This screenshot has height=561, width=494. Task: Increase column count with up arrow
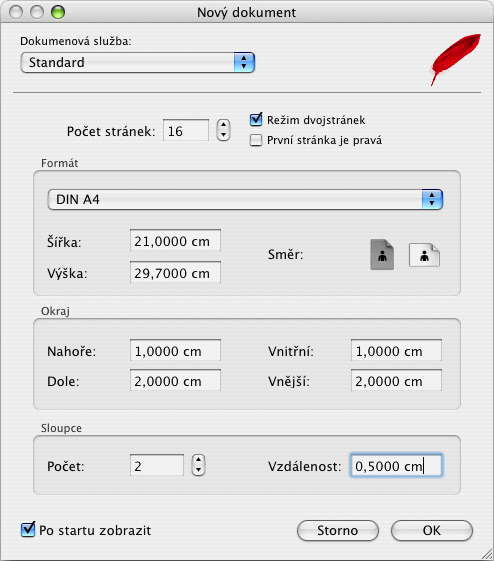[x=199, y=460]
